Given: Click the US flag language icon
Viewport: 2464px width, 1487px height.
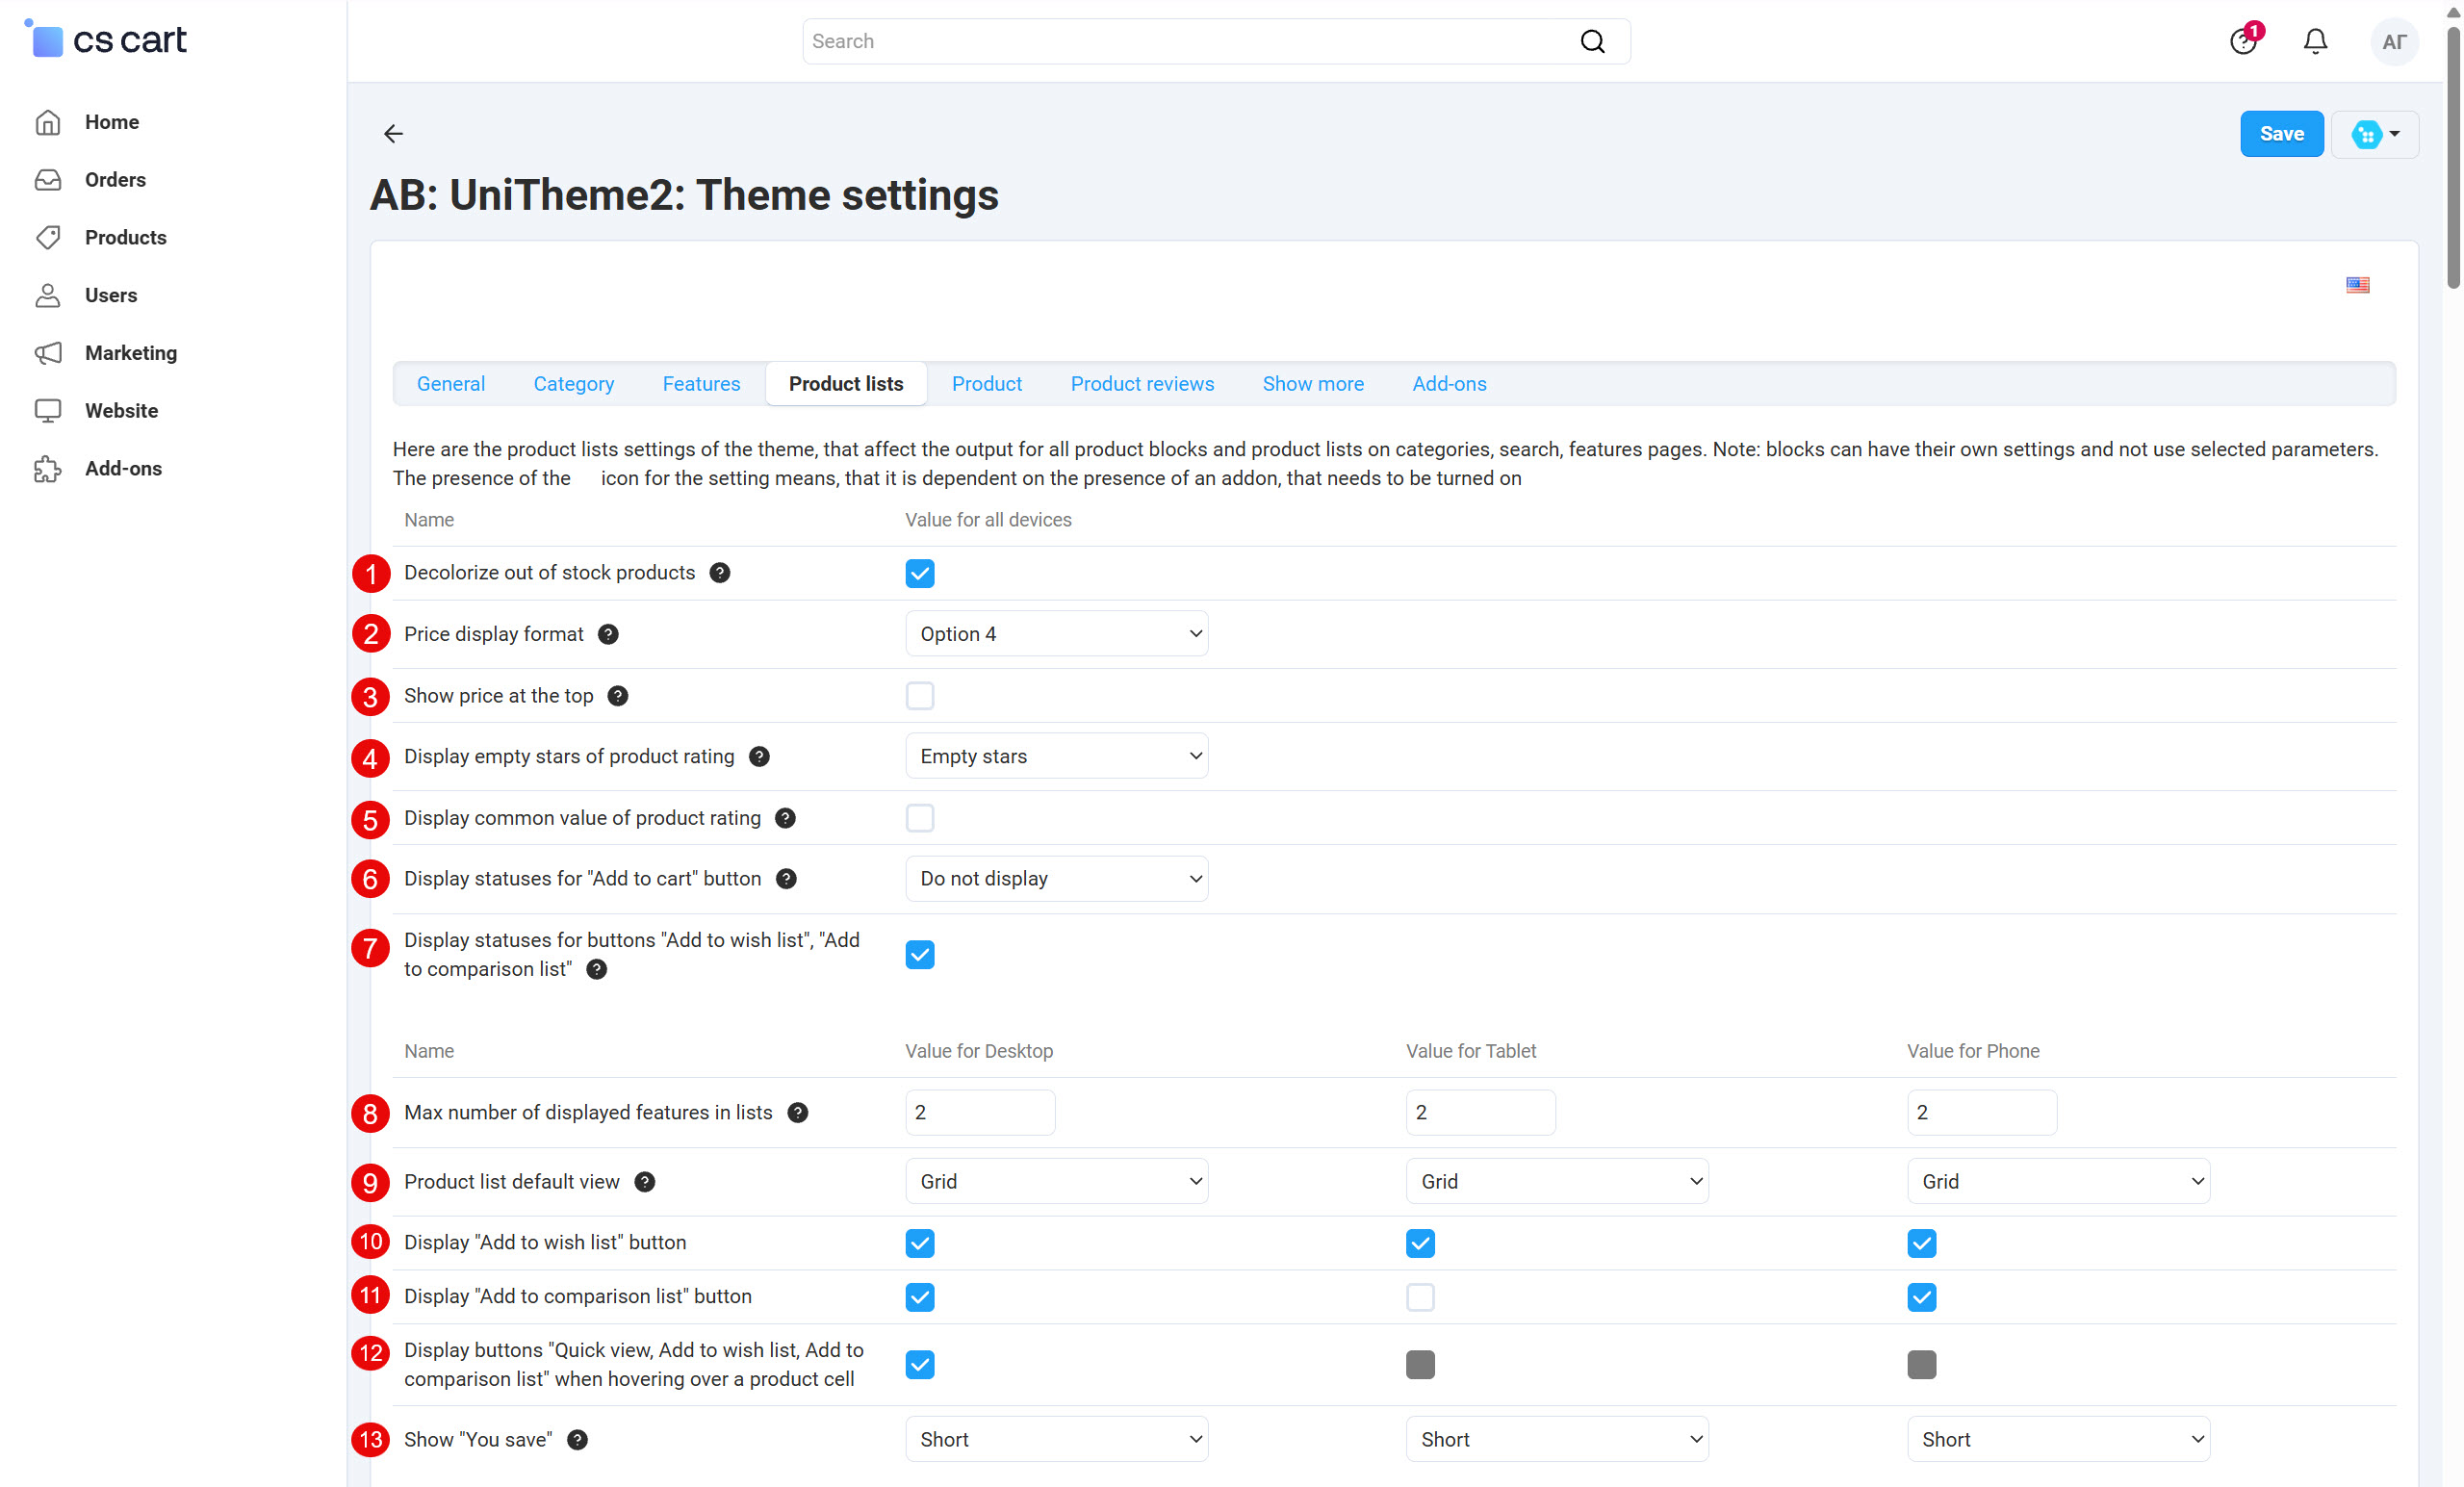Looking at the screenshot, I should tap(2357, 285).
